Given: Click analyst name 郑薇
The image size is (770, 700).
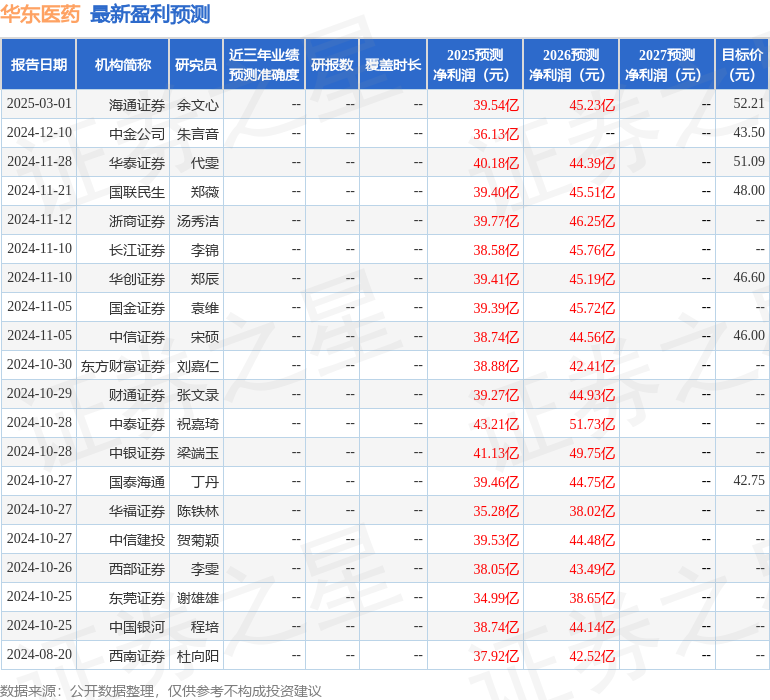Looking at the screenshot, I should pyautogui.click(x=205, y=192).
